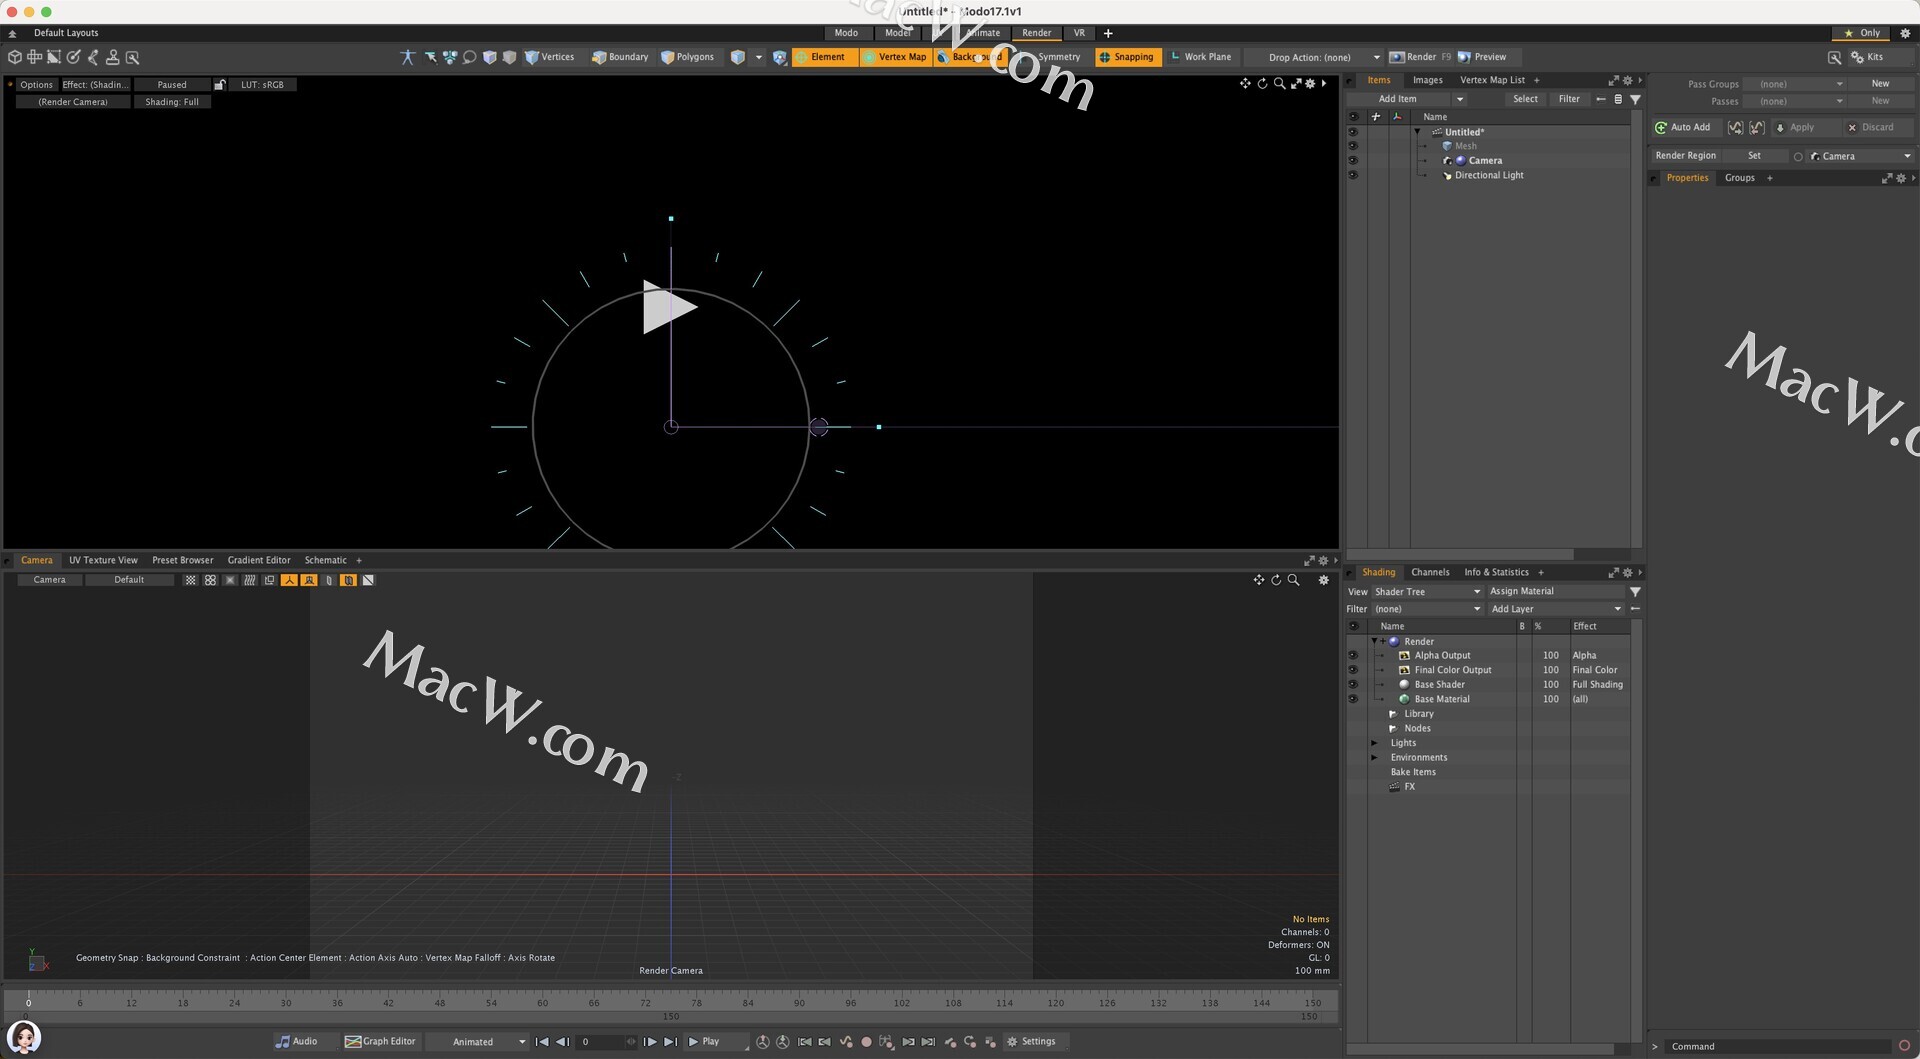Toggle the Only star button

pos(1862,33)
